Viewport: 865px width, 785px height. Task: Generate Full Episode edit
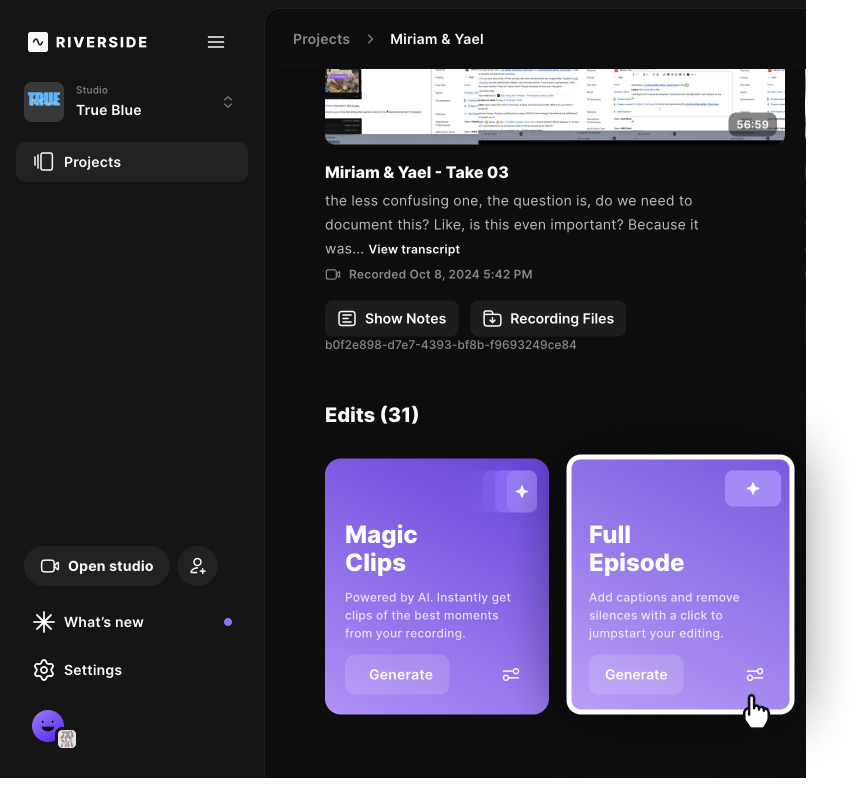click(636, 675)
